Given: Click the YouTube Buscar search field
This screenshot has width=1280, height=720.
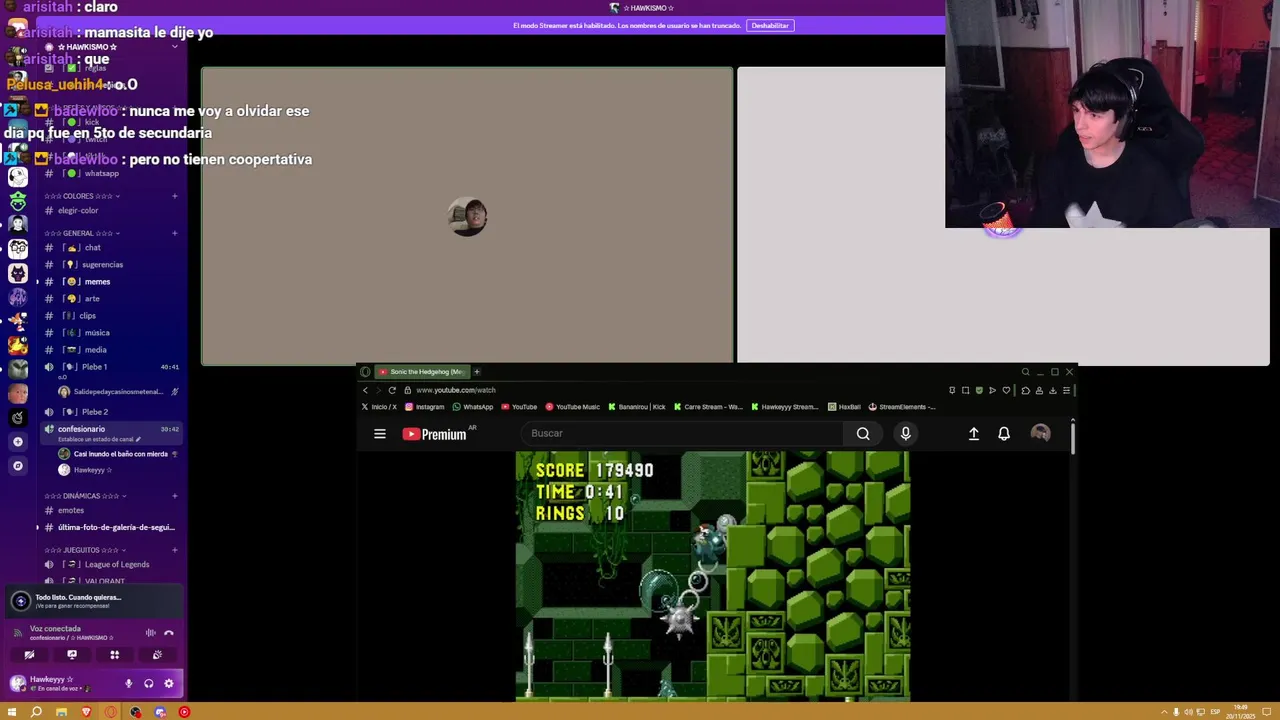Looking at the screenshot, I should click(x=682, y=434).
